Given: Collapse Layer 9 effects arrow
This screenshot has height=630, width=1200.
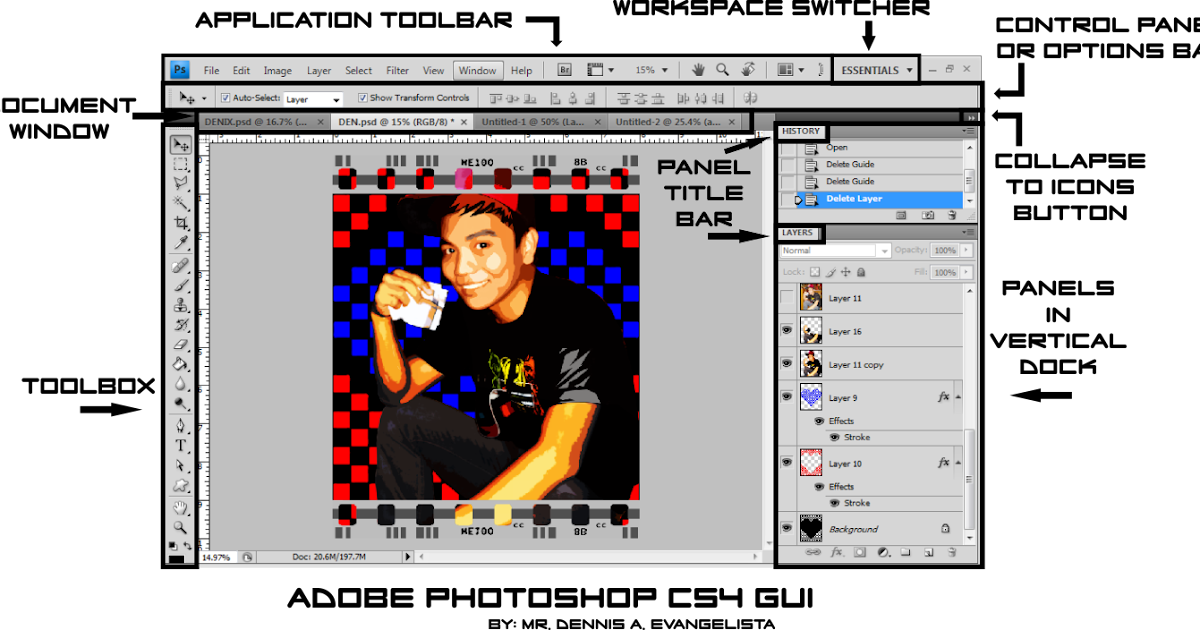Looking at the screenshot, I should 959,397.
